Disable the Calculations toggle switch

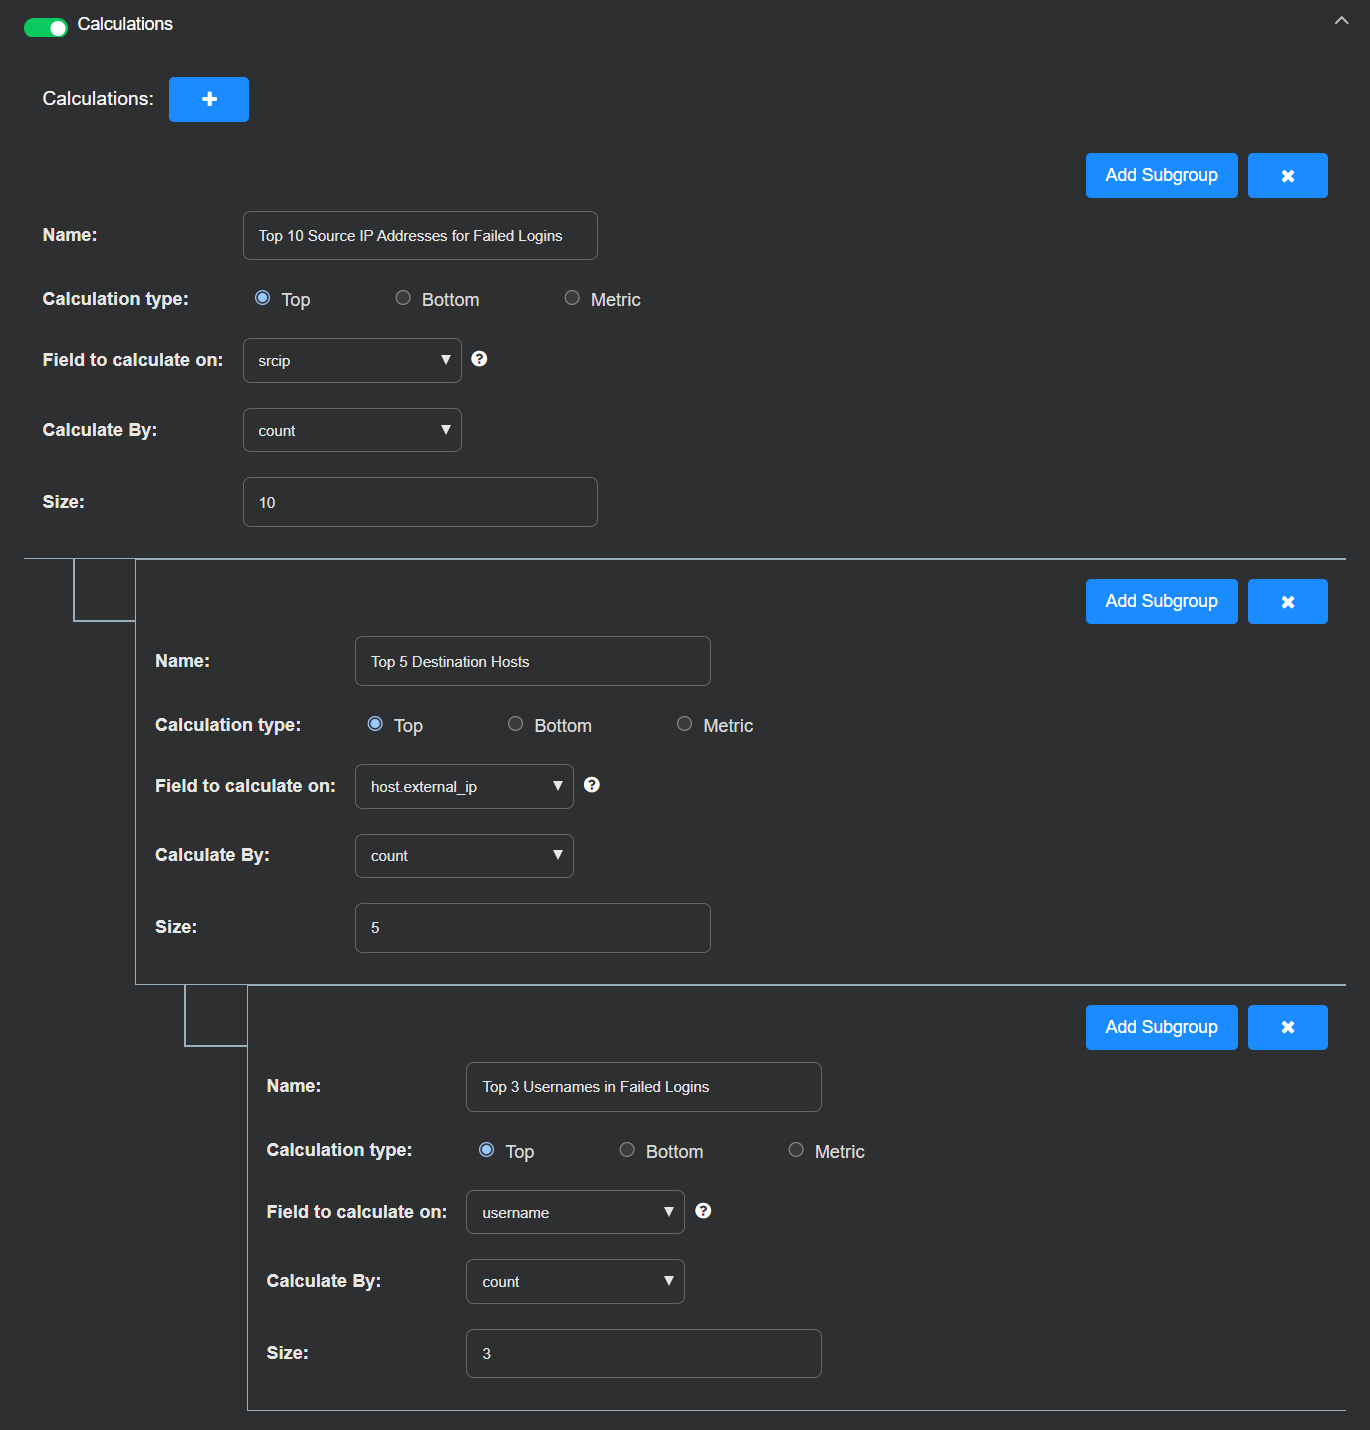pyautogui.click(x=46, y=27)
